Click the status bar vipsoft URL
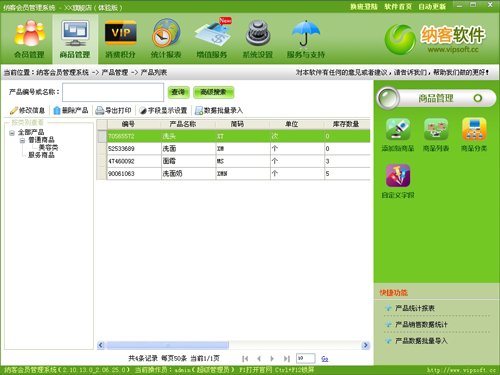 pos(461,370)
